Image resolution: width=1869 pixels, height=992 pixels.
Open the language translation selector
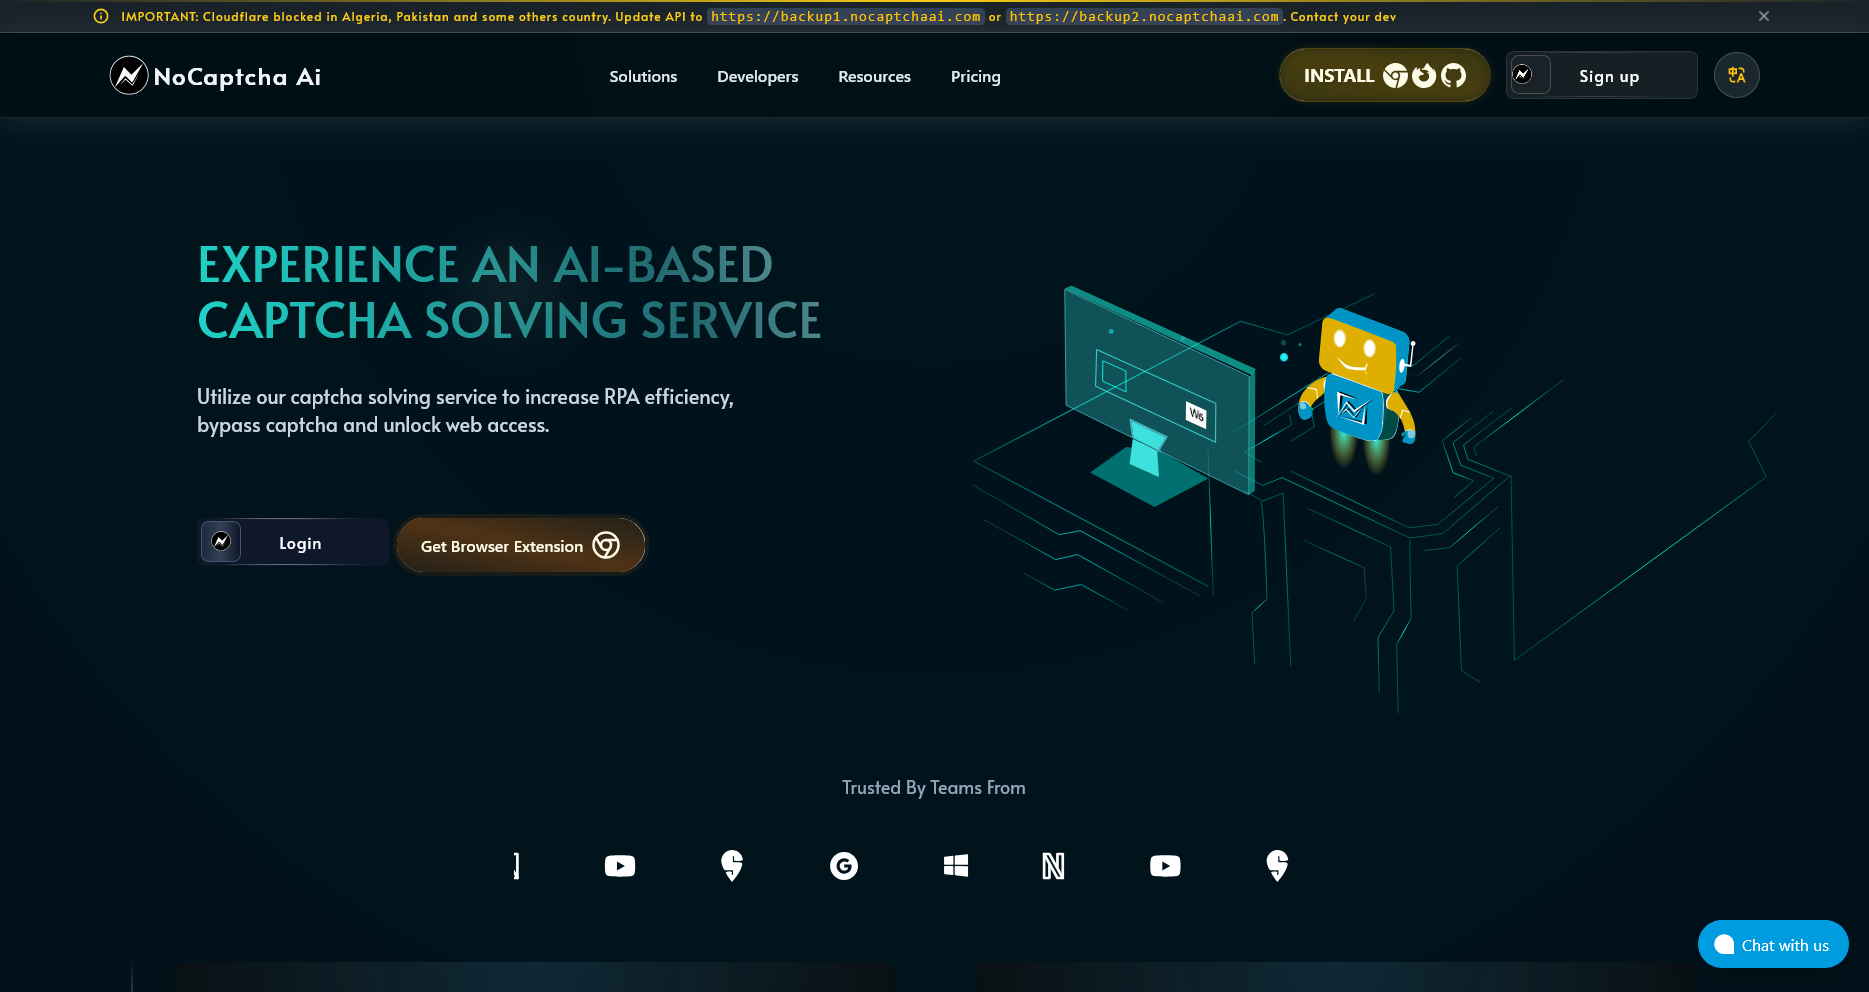coord(1736,75)
